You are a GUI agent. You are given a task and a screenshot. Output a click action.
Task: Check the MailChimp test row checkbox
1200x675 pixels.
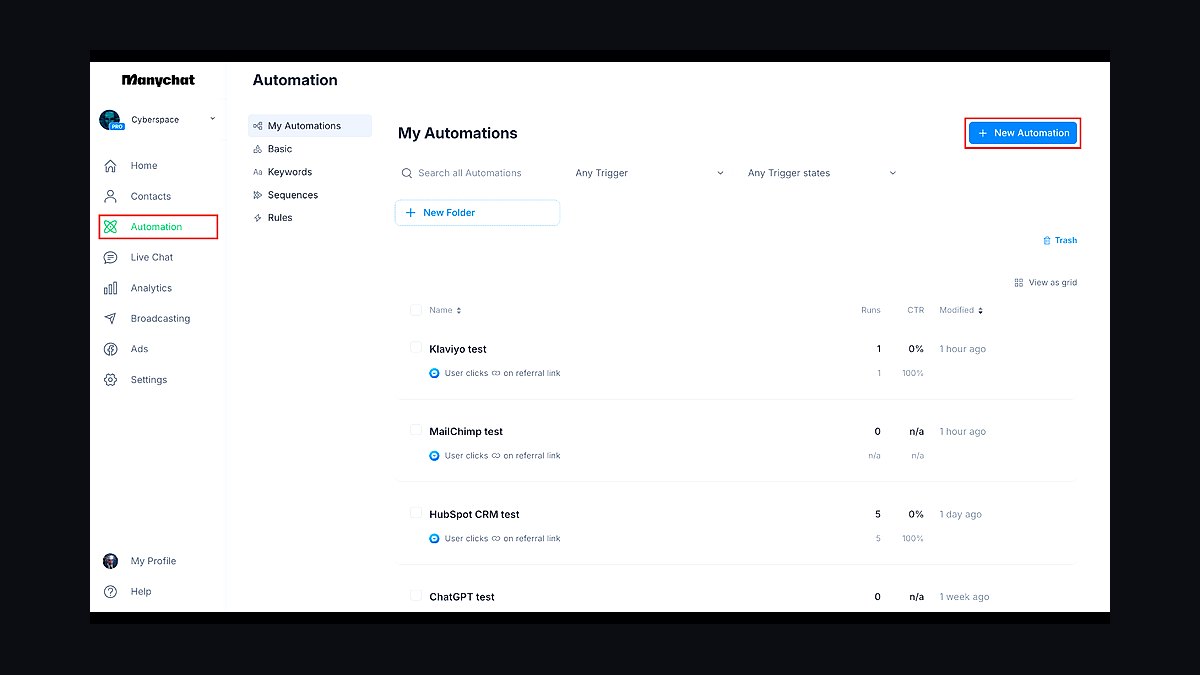416,430
